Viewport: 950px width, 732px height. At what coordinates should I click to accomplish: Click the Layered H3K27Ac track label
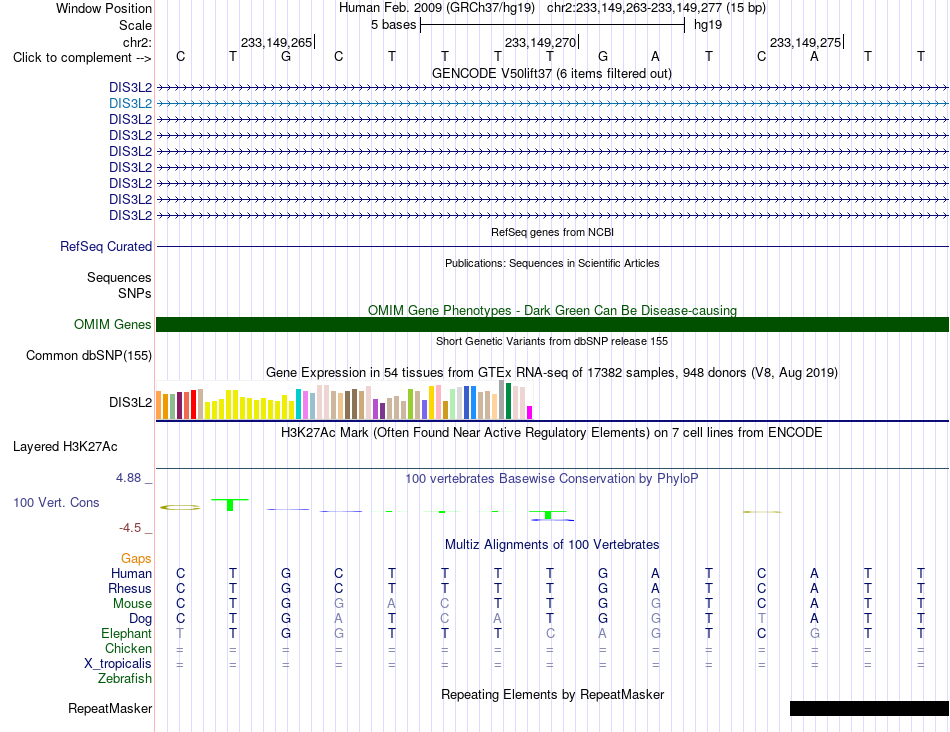pos(65,447)
